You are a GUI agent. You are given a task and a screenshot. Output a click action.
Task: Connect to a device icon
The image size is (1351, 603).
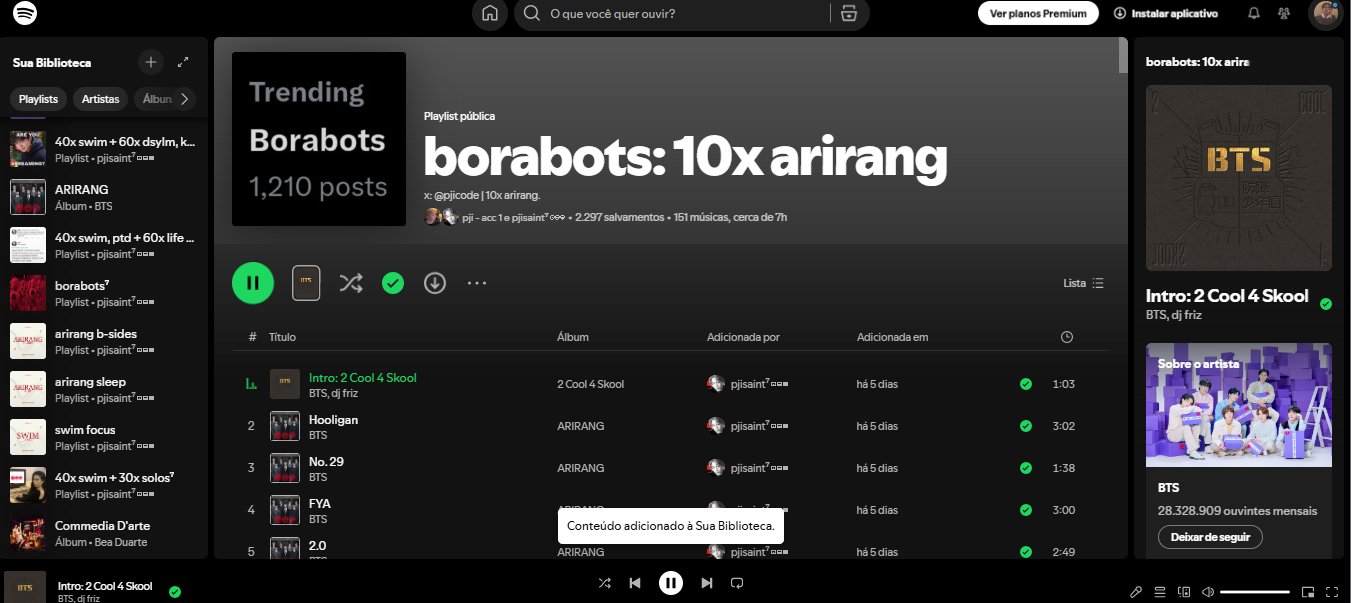click(x=1184, y=592)
